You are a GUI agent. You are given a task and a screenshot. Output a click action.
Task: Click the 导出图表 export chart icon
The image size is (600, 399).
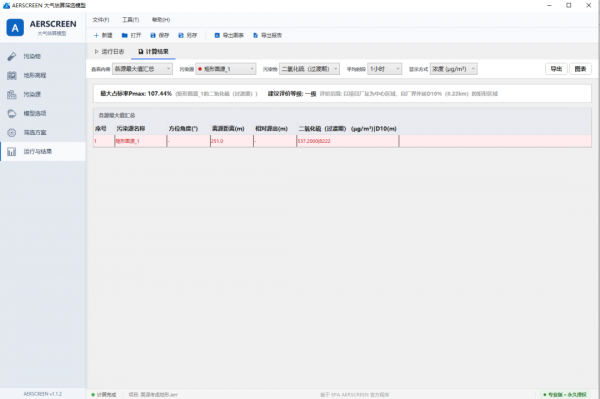click(x=217, y=35)
